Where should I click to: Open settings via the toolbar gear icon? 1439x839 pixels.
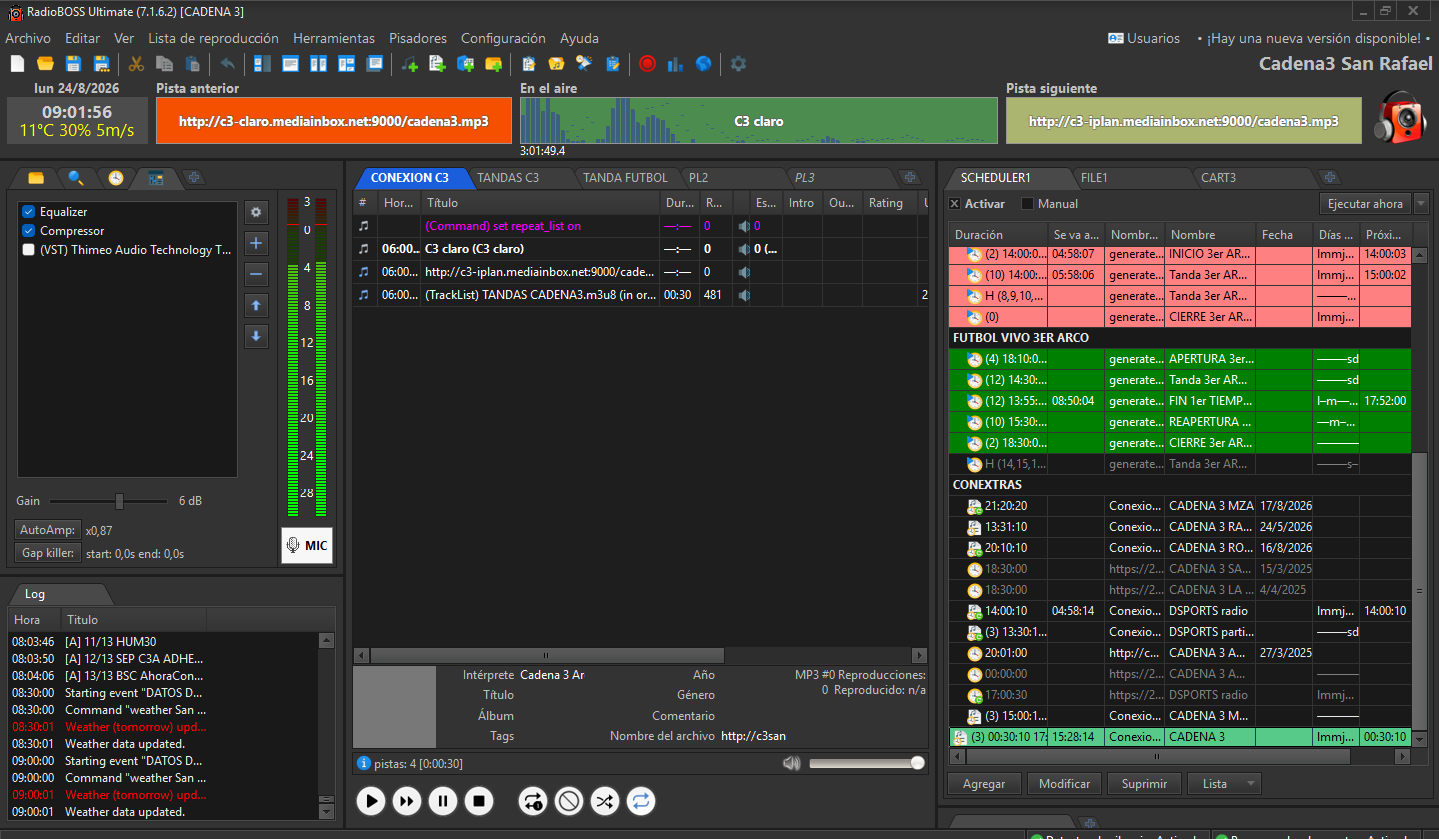738,64
